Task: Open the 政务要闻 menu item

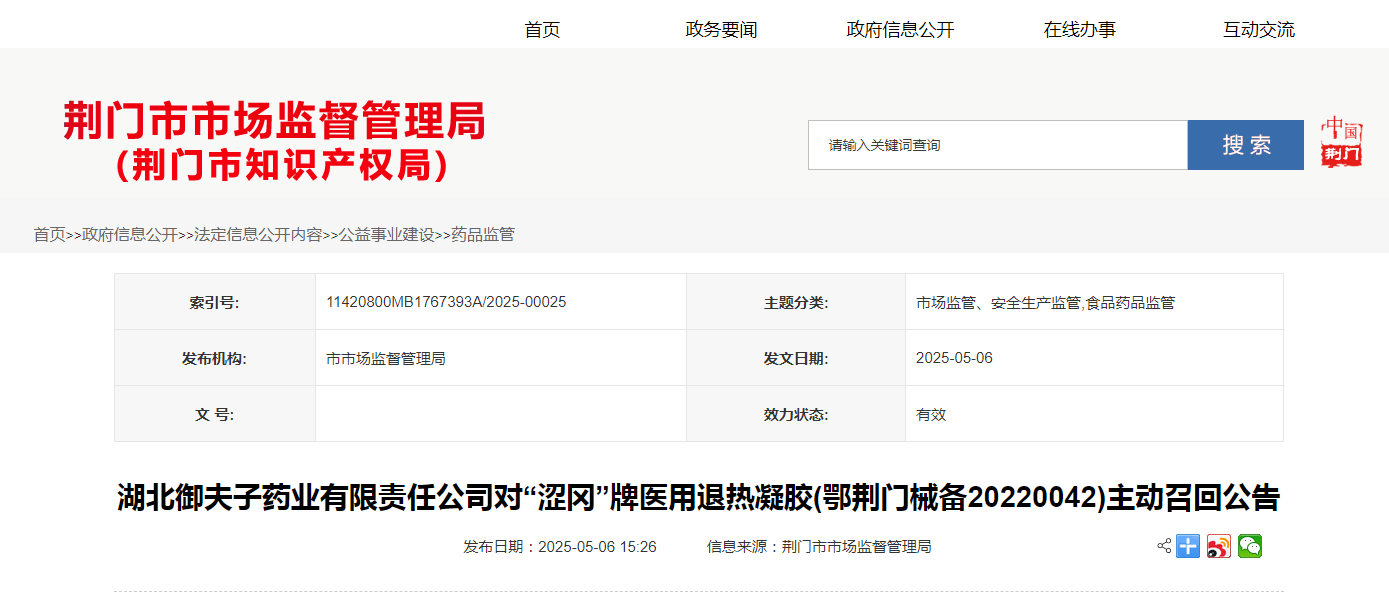Action: tap(721, 30)
